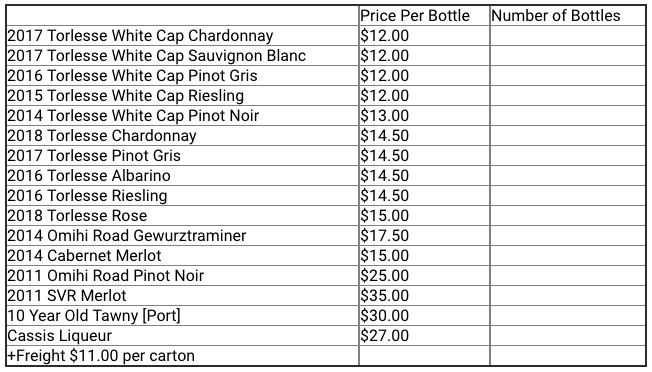Click quantity cell for 10 Year Old Tawny Port
This screenshot has width=652, height=372.
pyautogui.click(x=568, y=315)
